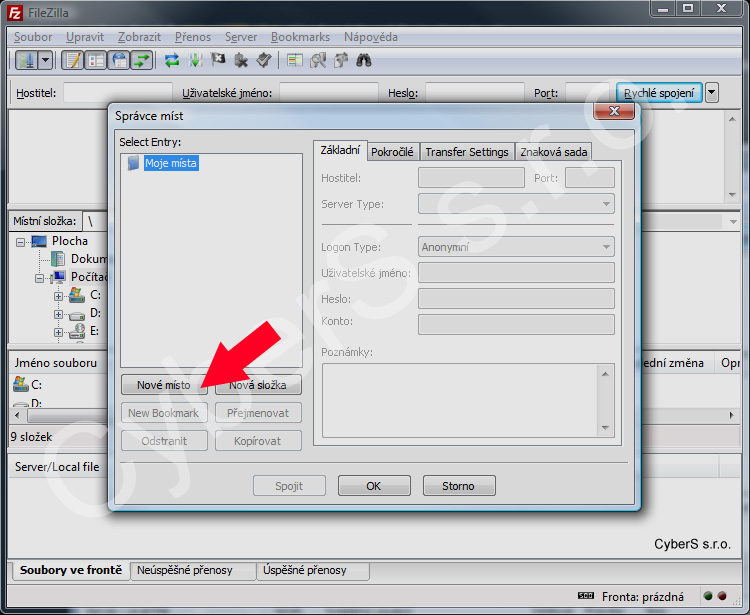Select Moje místa tree entry
The height and width of the screenshot is (615, 750).
click(x=171, y=163)
